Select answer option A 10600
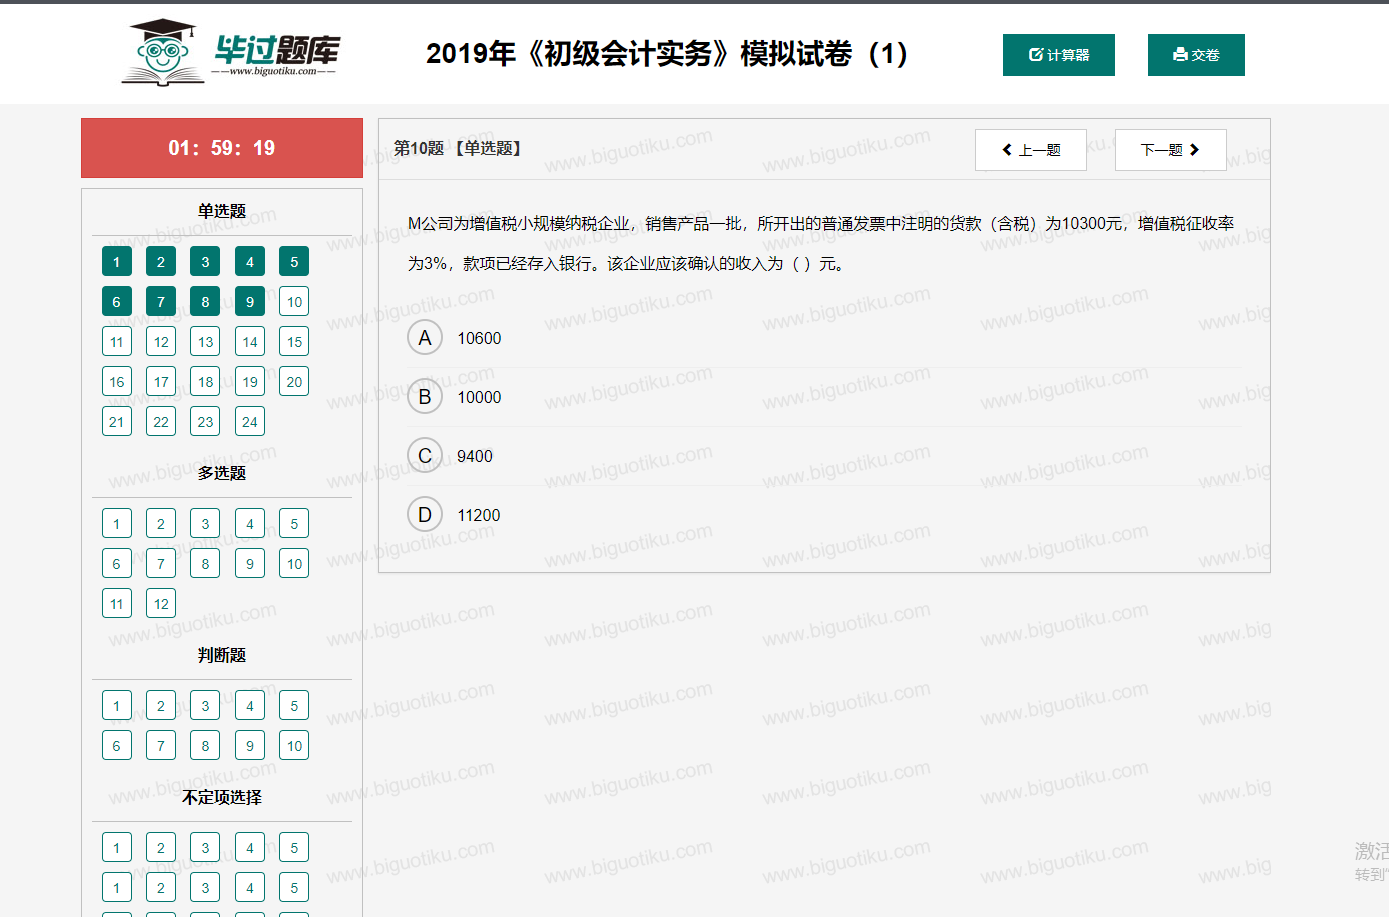This screenshot has width=1389, height=917. coord(425,338)
